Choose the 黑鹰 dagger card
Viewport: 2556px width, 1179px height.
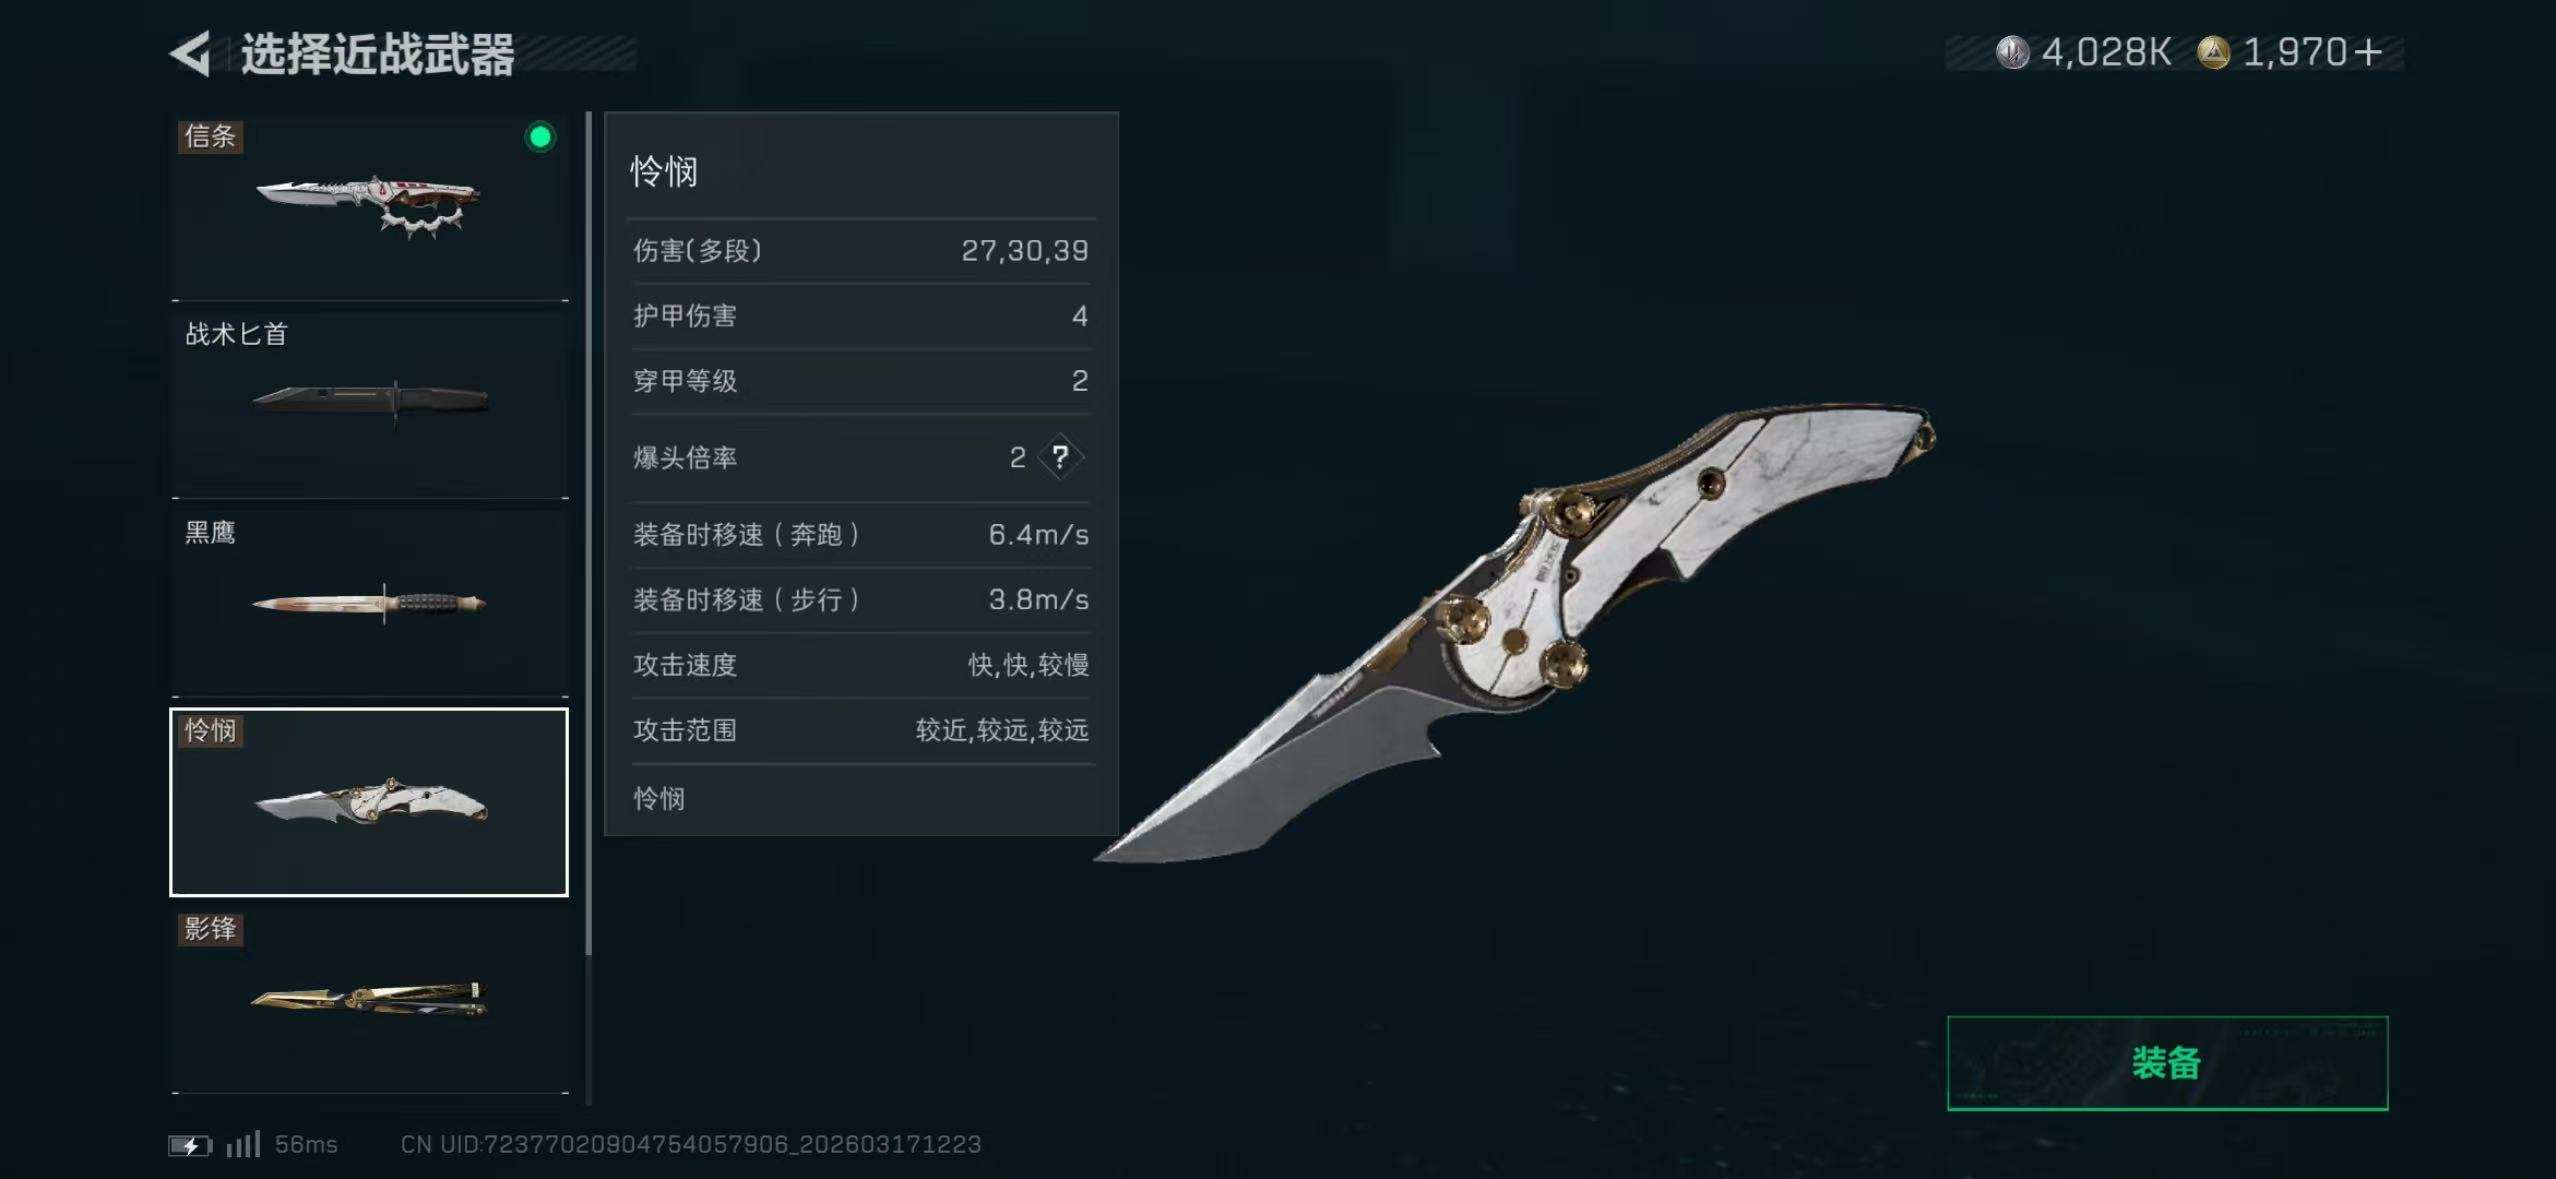(x=370, y=603)
